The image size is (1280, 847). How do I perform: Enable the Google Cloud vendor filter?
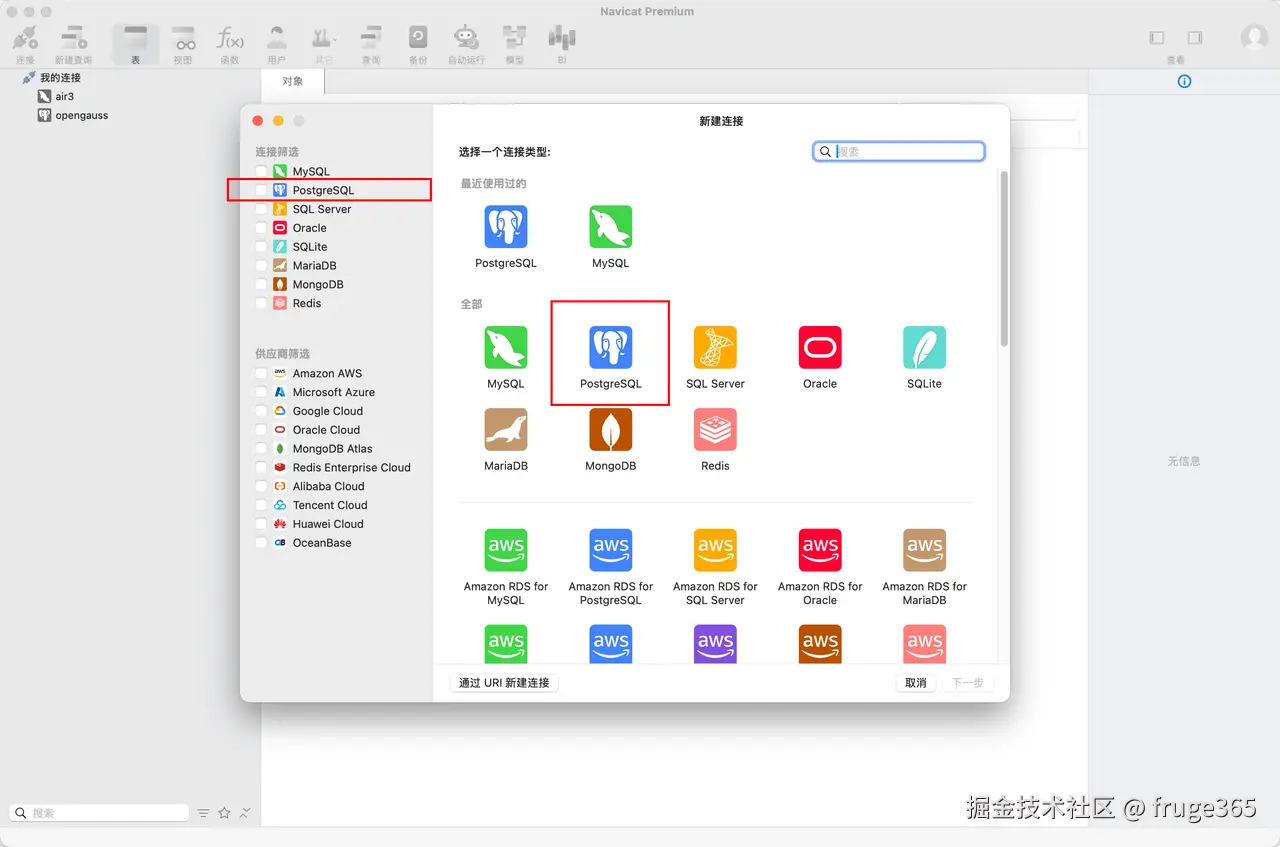262,411
